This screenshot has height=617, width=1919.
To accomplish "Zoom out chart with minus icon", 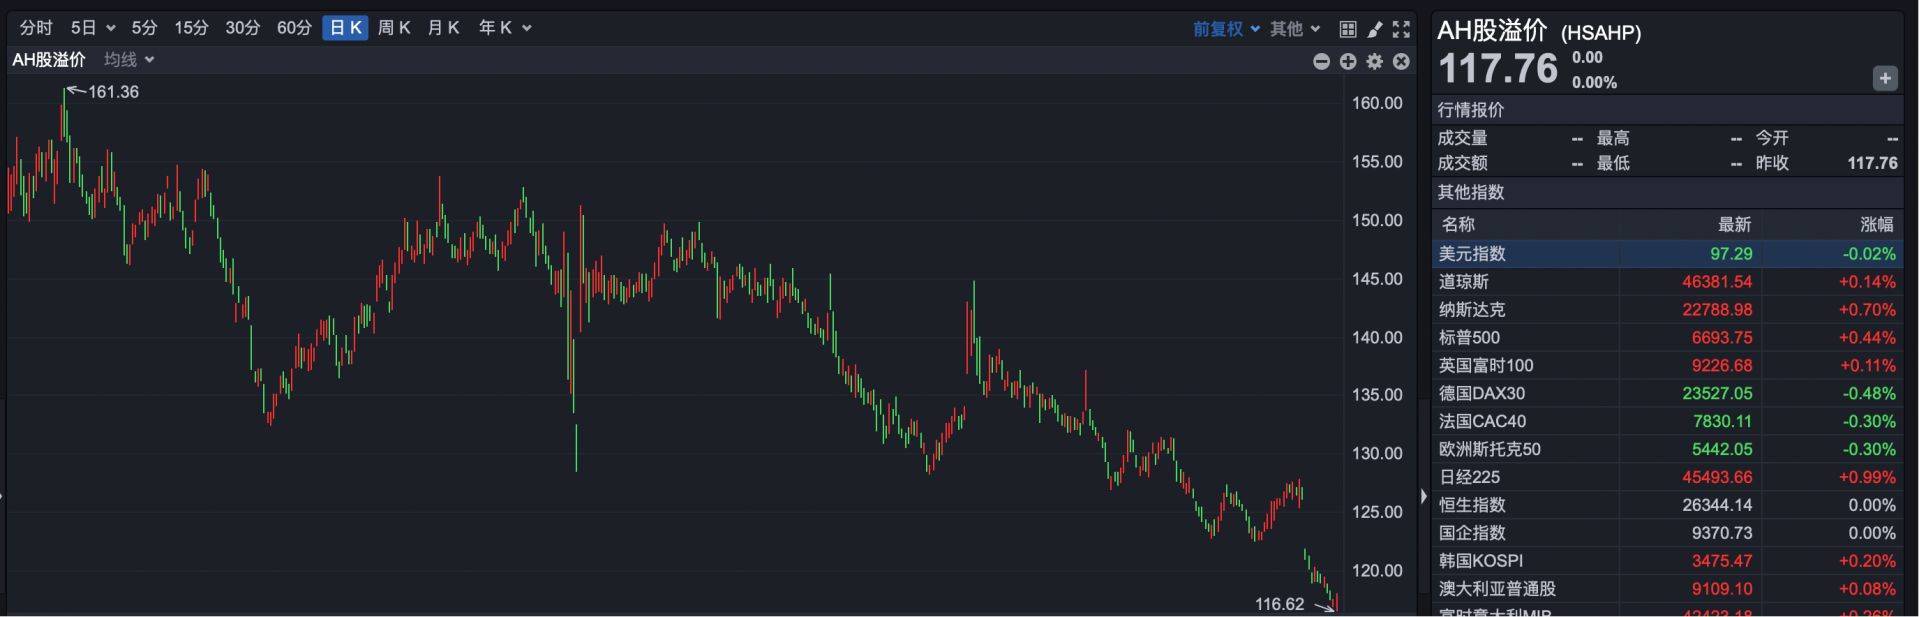I will [x=1321, y=62].
